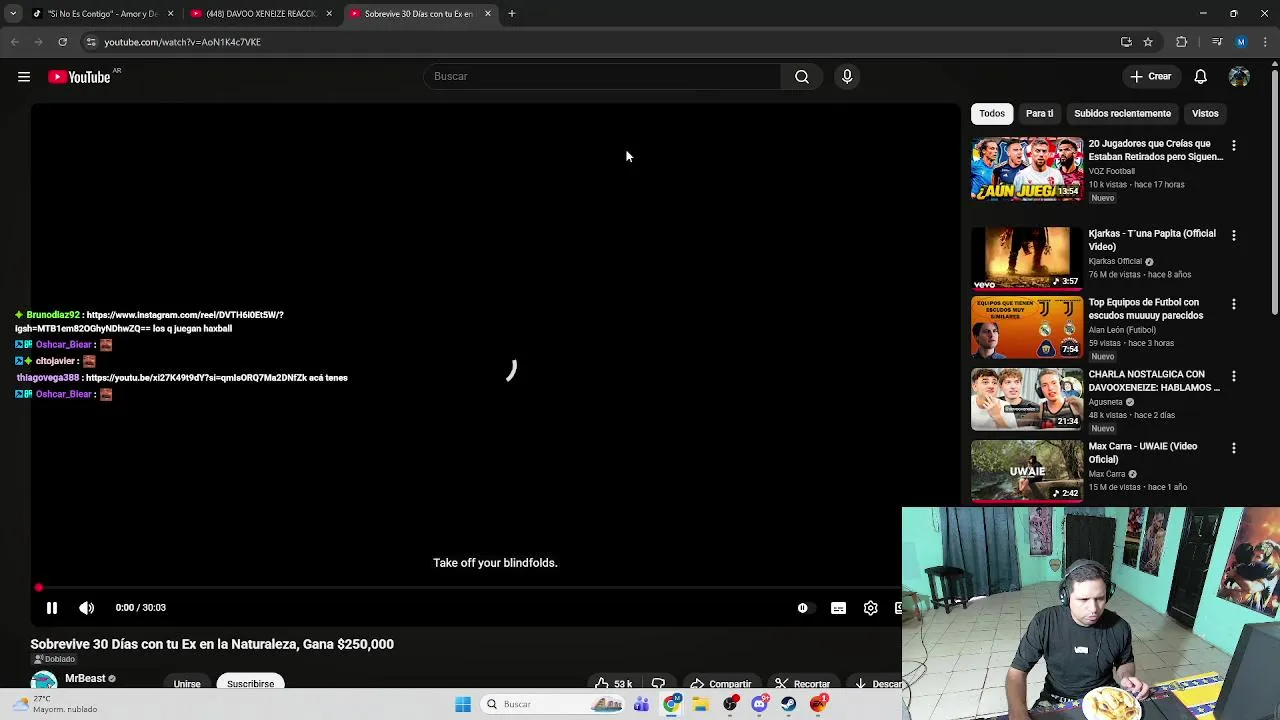Pause the video playback

coord(52,608)
